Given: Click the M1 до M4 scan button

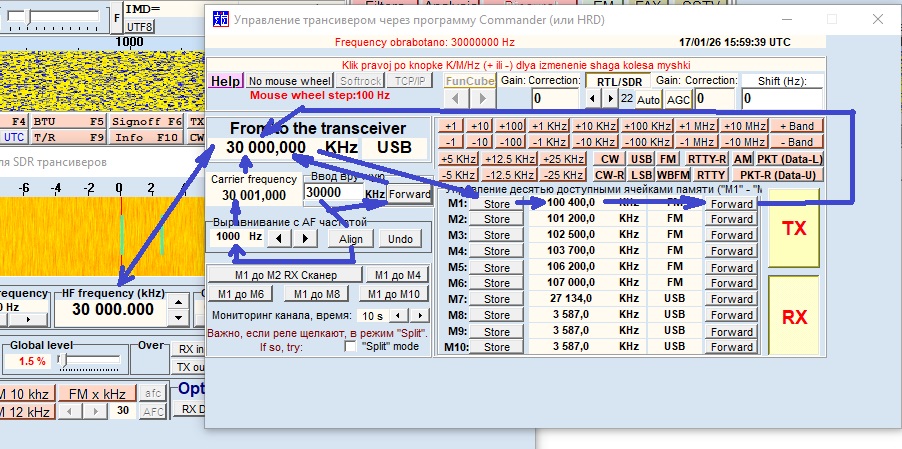Looking at the screenshot, I should tap(398, 275).
